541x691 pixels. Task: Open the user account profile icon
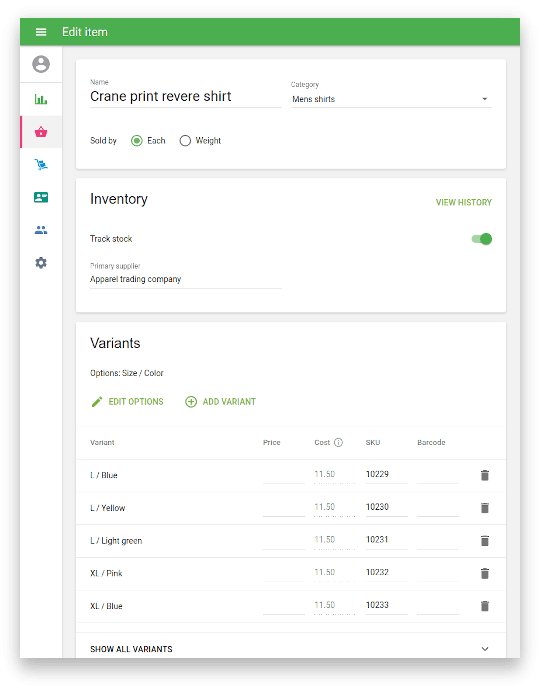[41, 64]
